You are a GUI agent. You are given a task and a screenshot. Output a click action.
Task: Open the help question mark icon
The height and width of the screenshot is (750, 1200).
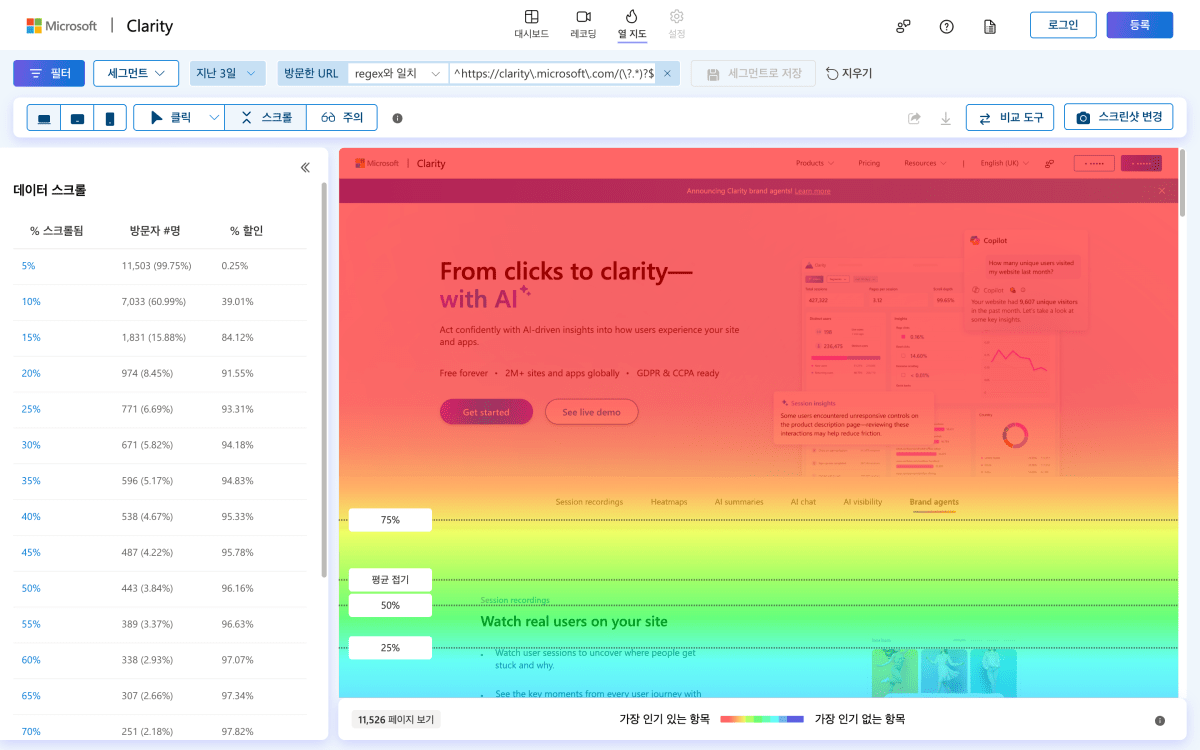[947, 26]
